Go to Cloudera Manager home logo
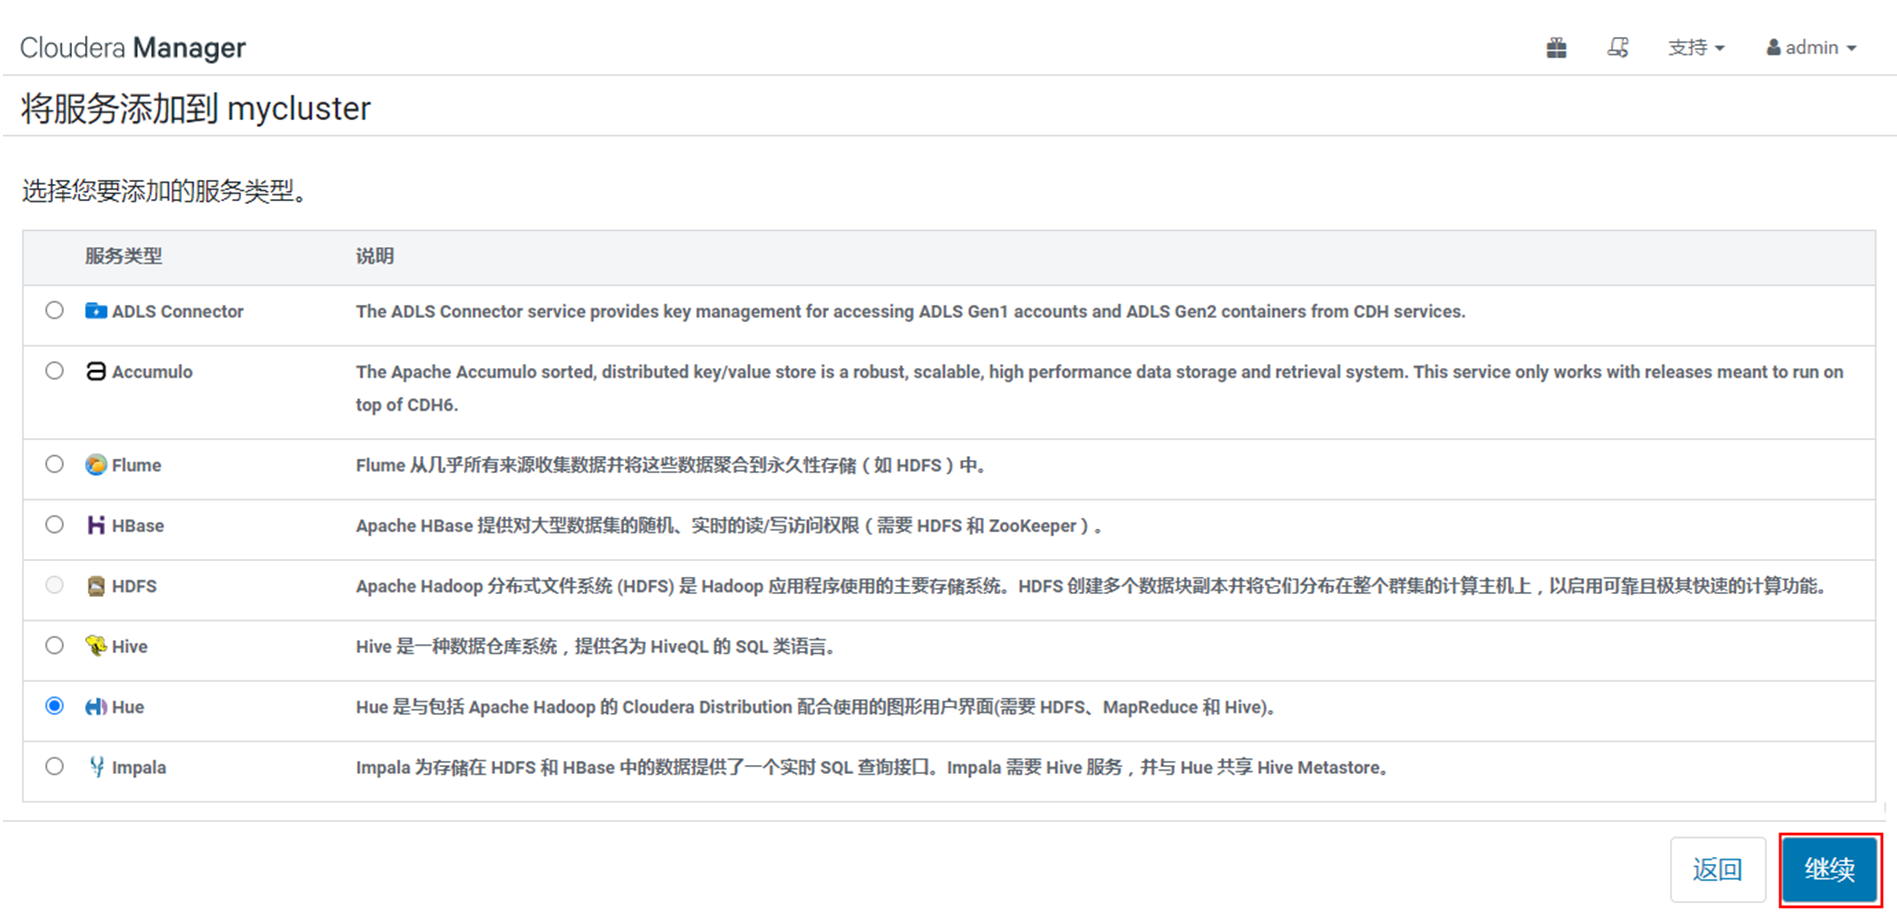This screenshot has height=919, width=1897. [x=133, y=47]
